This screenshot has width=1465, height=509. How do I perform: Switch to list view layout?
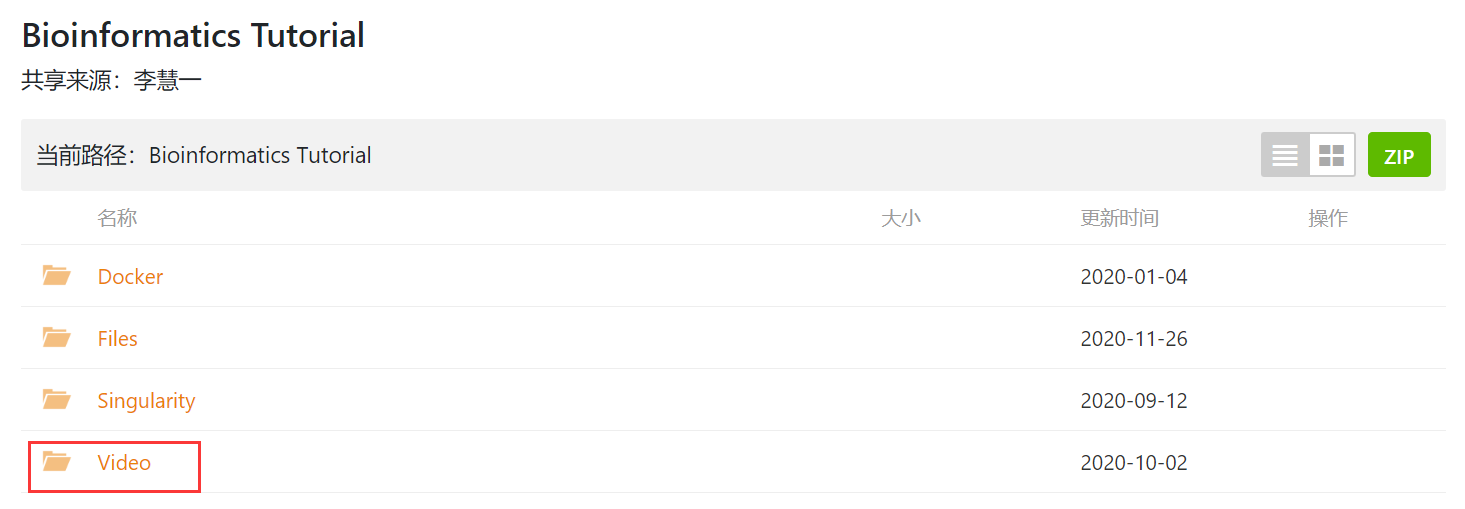1285,155
